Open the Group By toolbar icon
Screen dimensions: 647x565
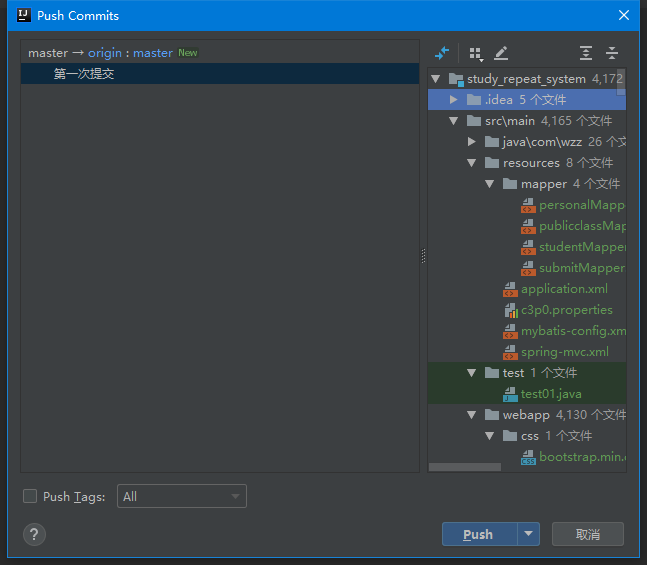click(476, 54)
